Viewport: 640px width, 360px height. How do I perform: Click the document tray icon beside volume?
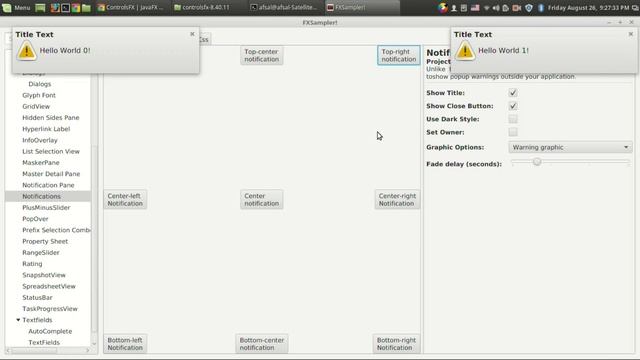coord(506,8)
